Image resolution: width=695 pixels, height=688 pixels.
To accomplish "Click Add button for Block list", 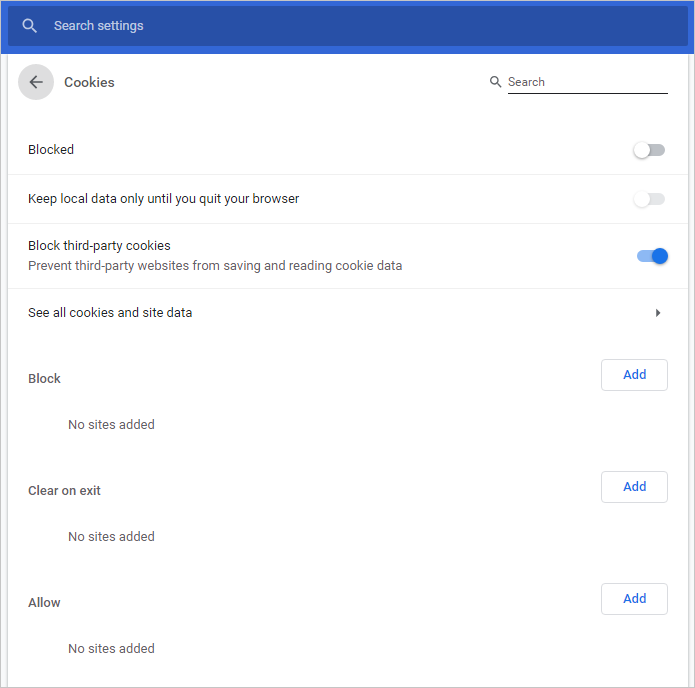I will (x=634, y=375).
